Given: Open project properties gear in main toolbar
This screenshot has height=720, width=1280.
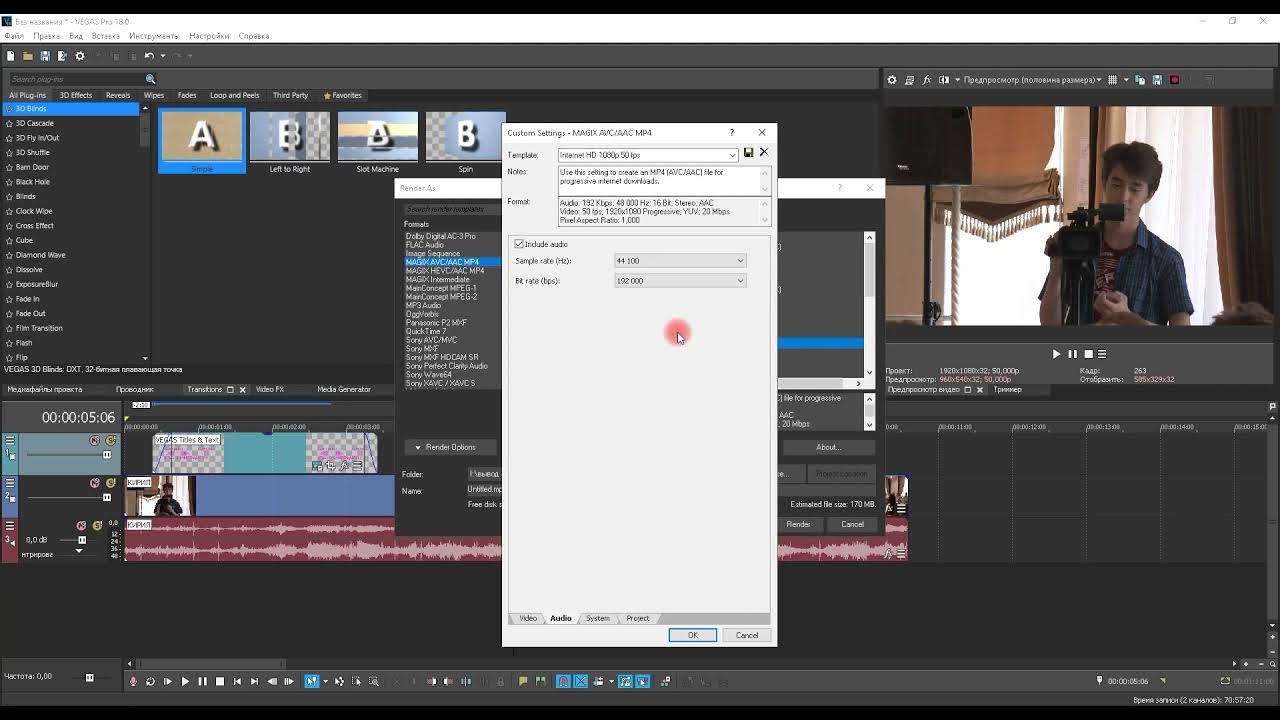Looking at the screenshot, I should pos(80,56).
